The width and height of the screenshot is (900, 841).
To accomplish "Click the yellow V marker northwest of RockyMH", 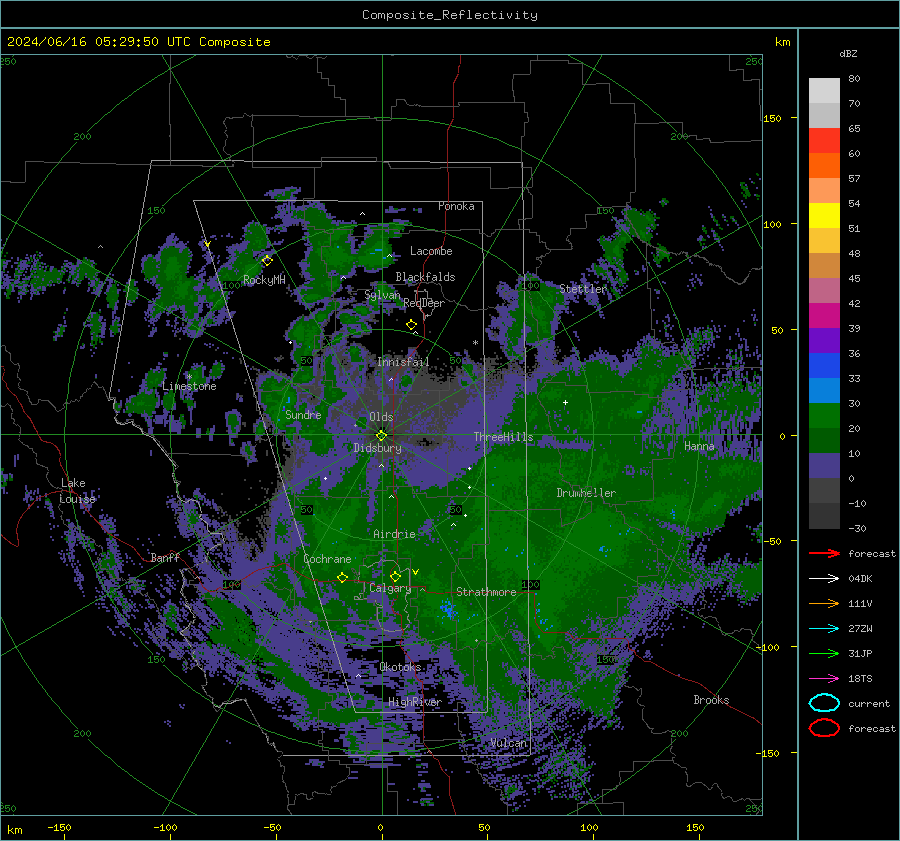I will tap(208, 244).
